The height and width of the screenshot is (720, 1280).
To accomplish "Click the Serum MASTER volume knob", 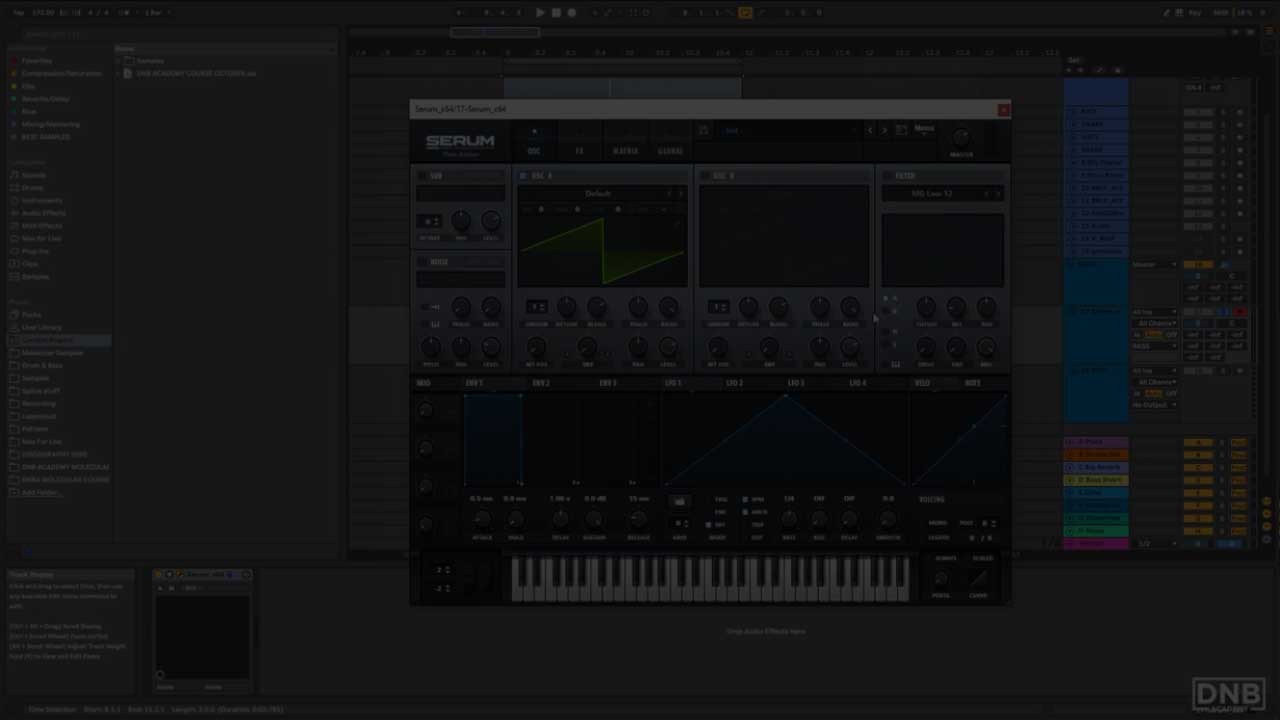I will click(961, 137).
